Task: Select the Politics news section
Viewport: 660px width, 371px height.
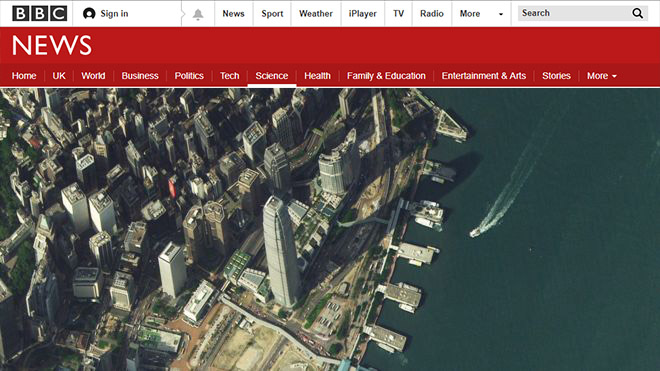Action: 189,76
